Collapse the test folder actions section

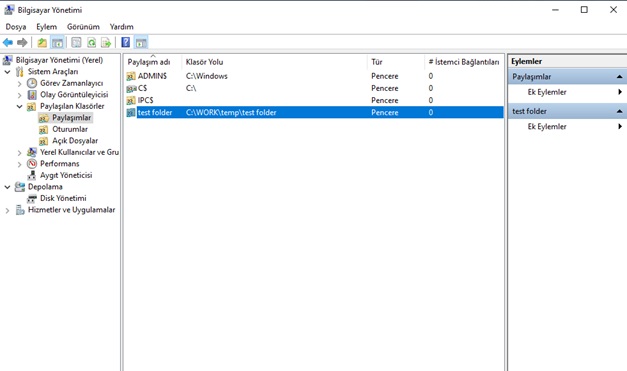(x=619, y=111)
